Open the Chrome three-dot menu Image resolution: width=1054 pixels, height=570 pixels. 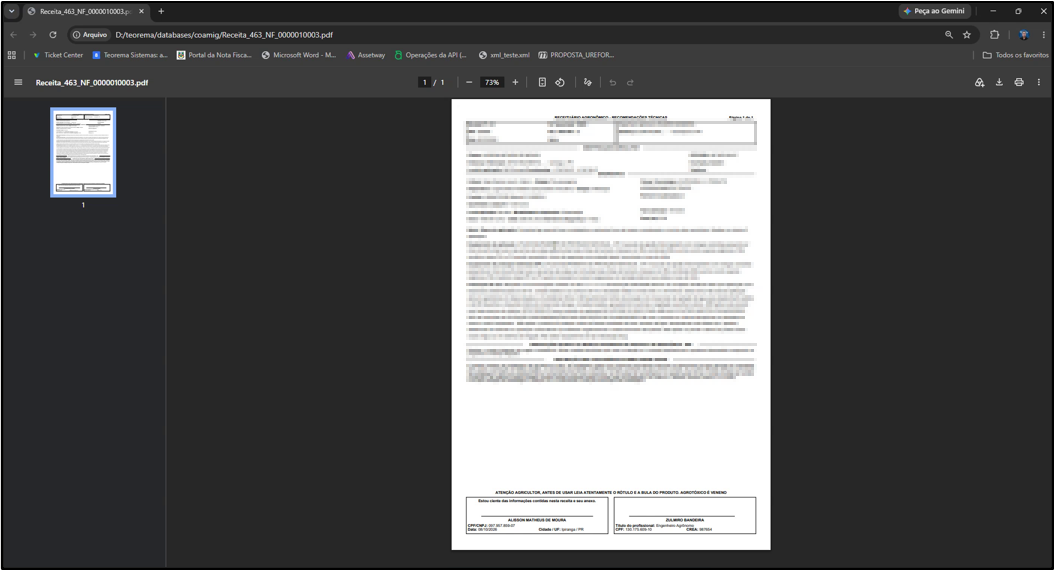(1044, 35)
